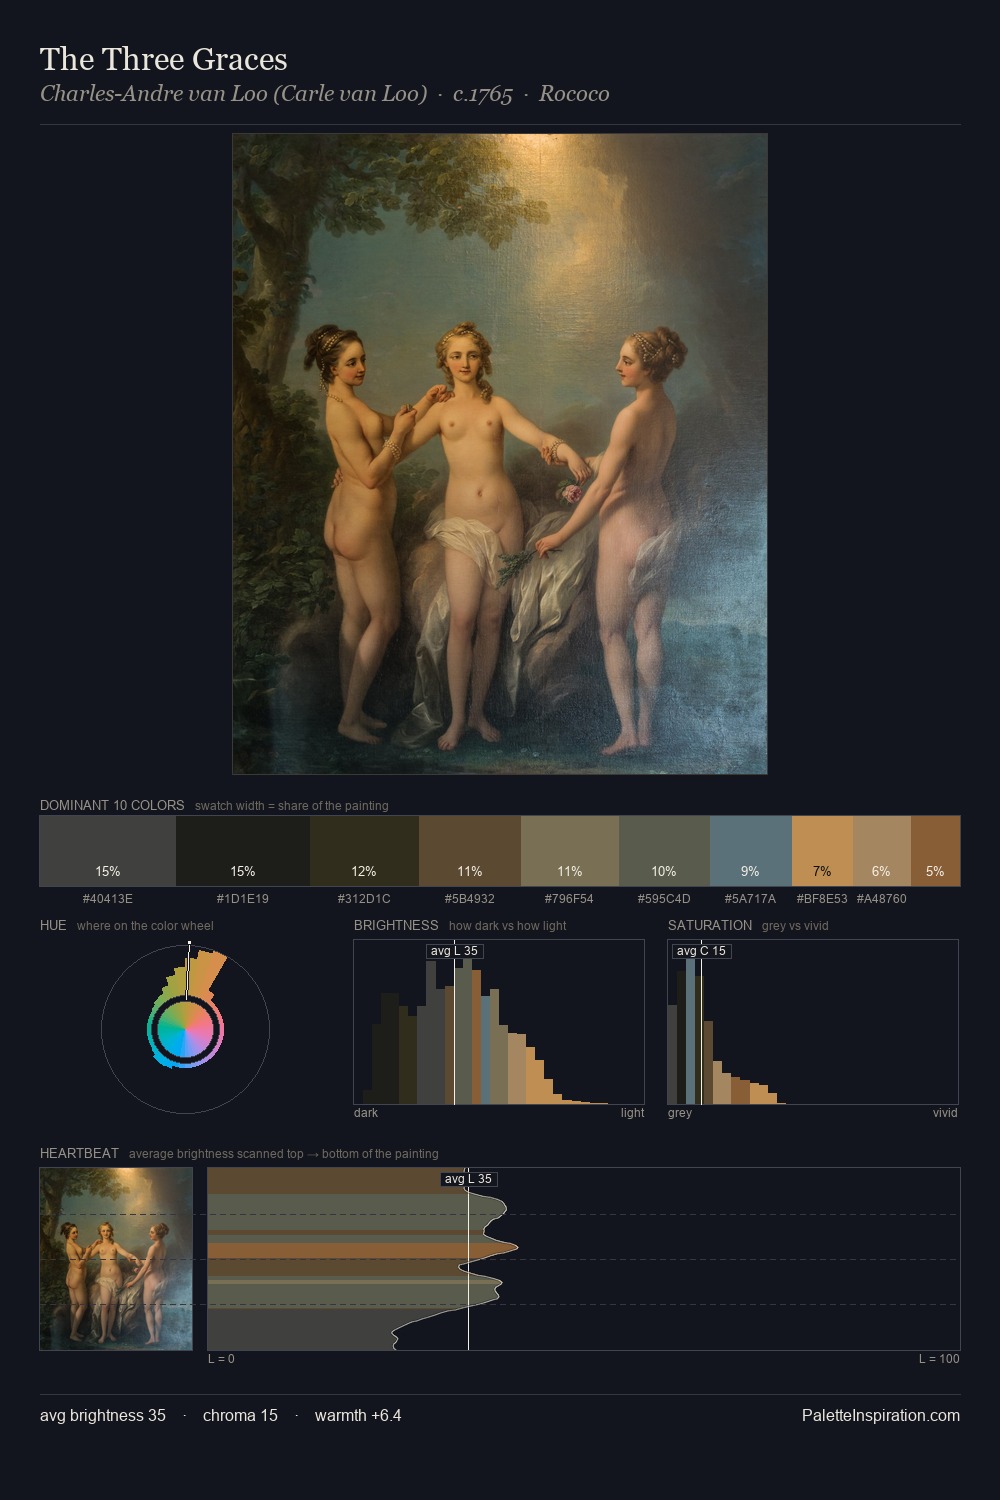
Task: Click the avg L 35 label in heartbeat chart
Action: (468, 1179)
